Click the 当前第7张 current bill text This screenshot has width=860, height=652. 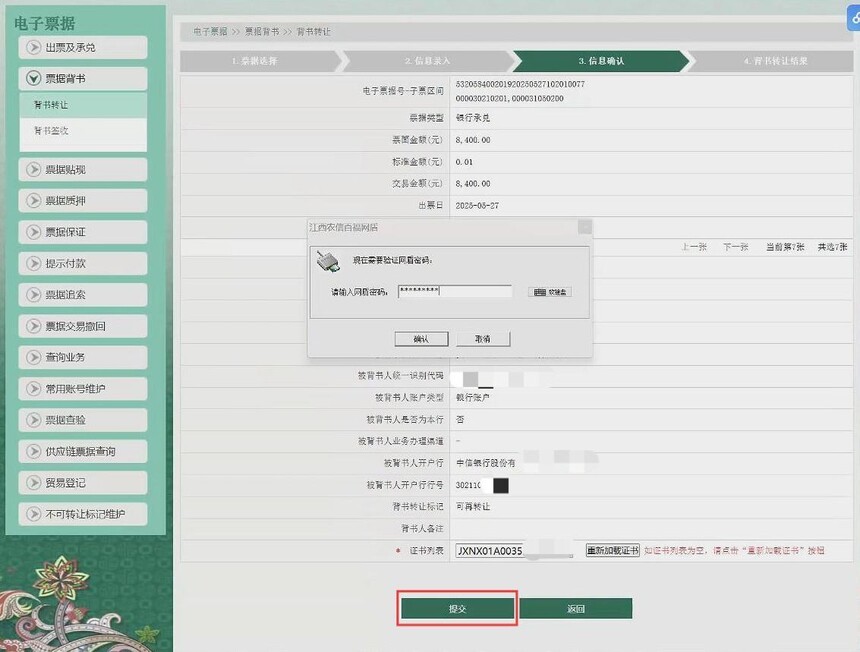click(785, 247)
